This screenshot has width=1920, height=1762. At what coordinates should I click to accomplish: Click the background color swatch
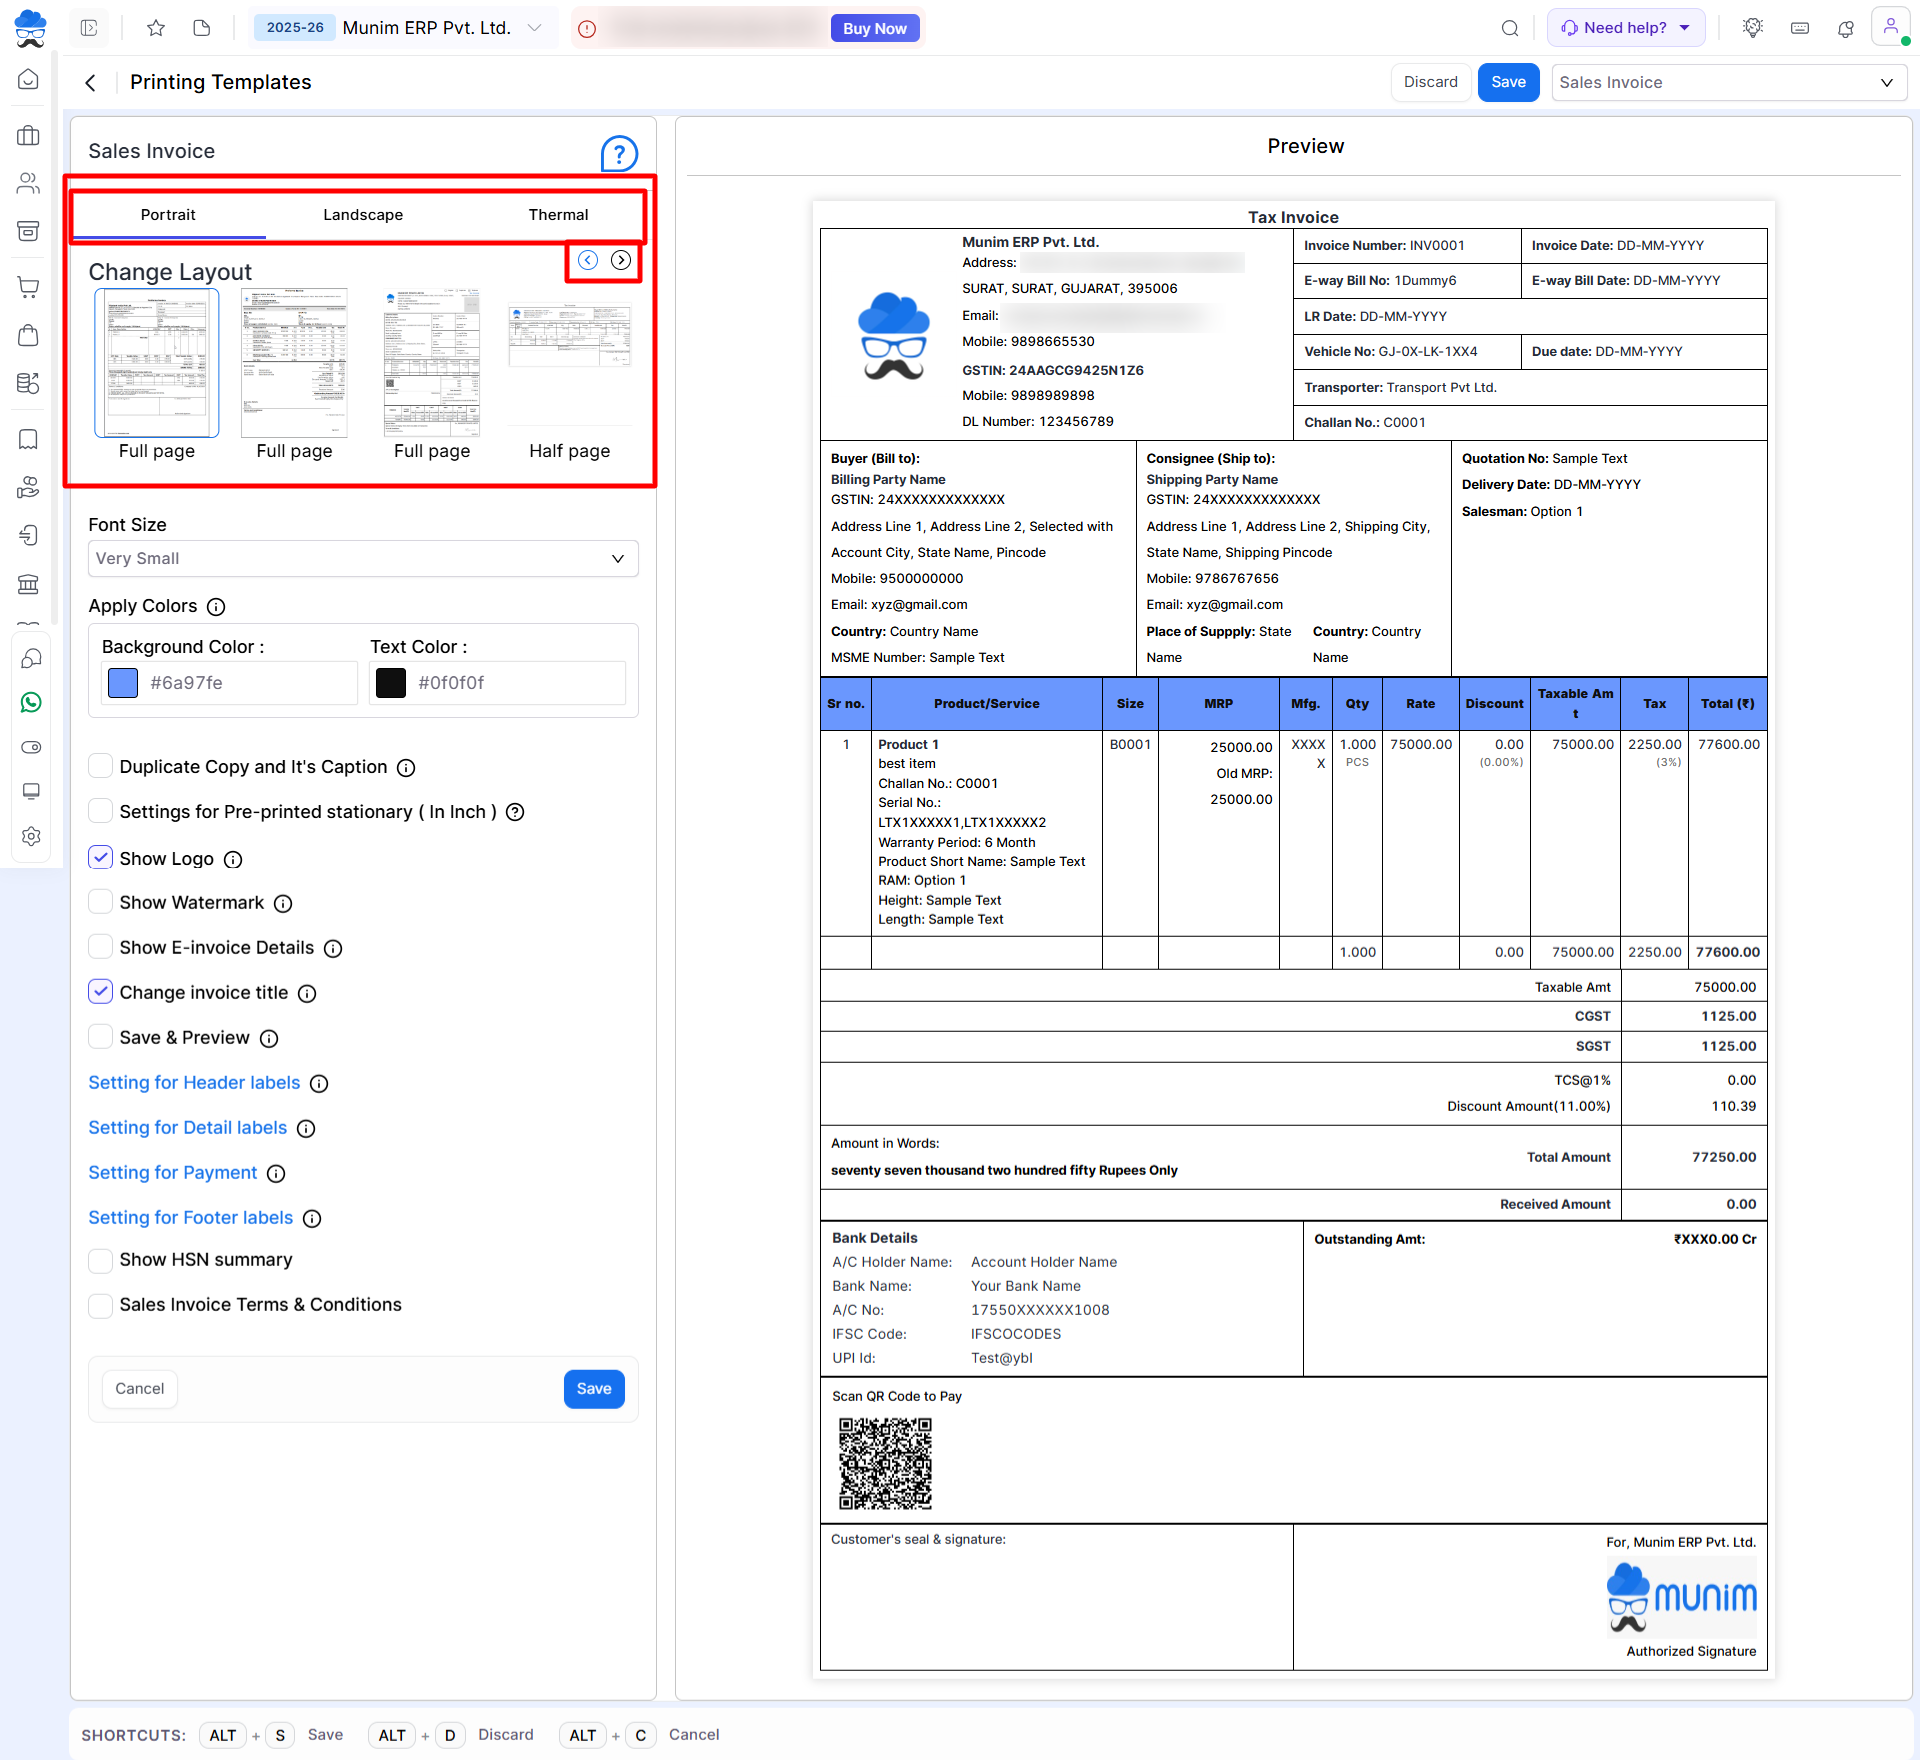[x=123, y=683]
